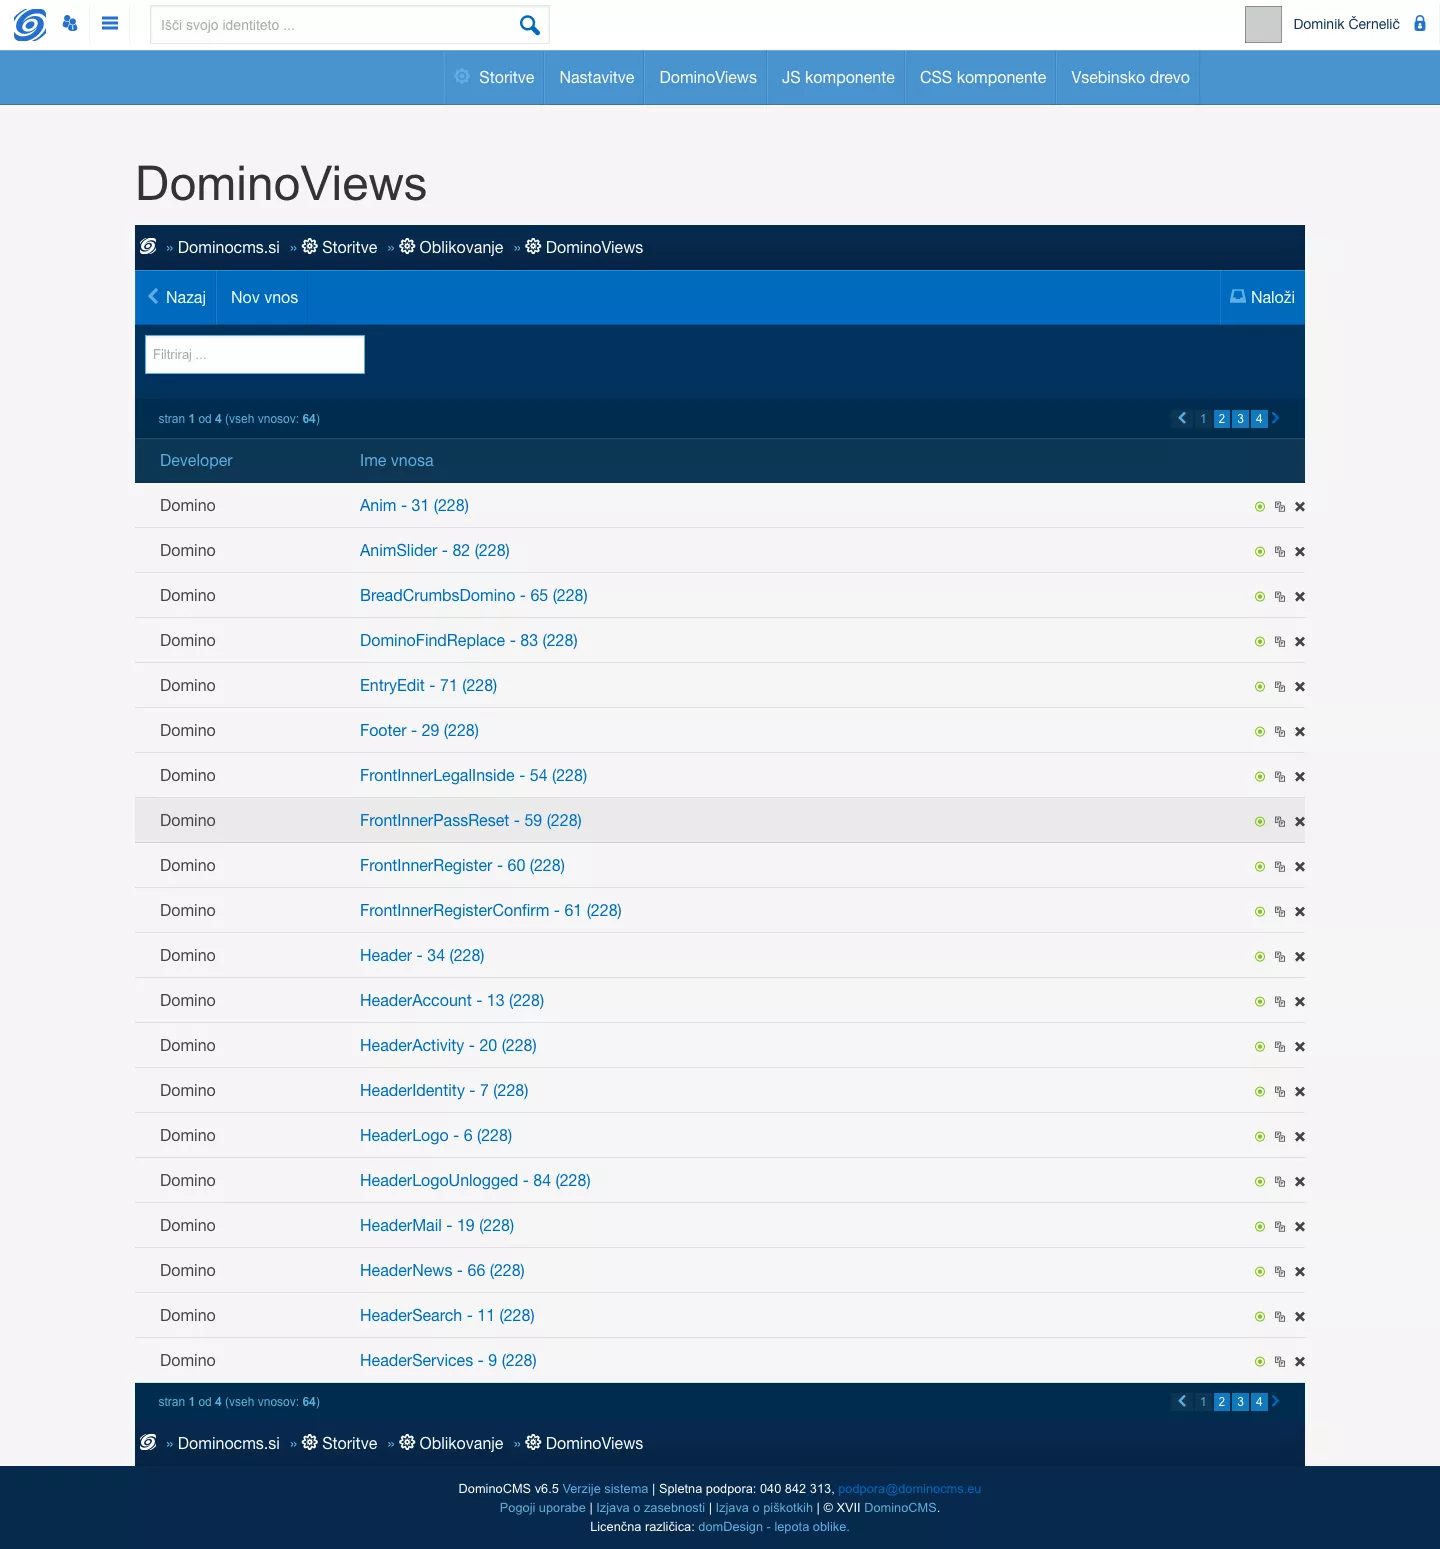1440x1549 pixels.
Task: Open the BreadCrumbsDomino - 65 entry
Action: click(x=473, y=595)
